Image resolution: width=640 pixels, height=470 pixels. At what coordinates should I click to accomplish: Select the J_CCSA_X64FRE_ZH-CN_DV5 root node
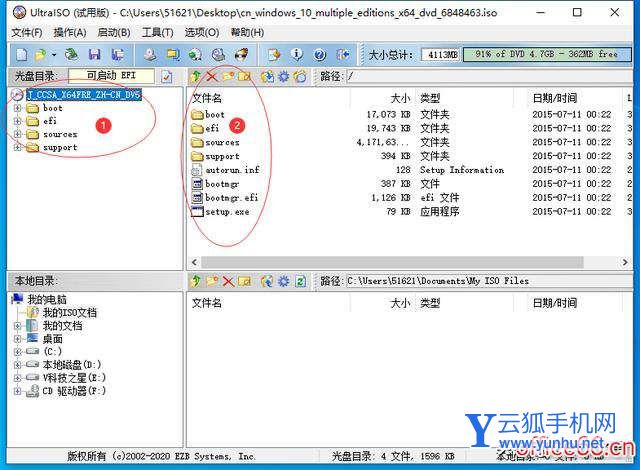click(x=83, y=95)
